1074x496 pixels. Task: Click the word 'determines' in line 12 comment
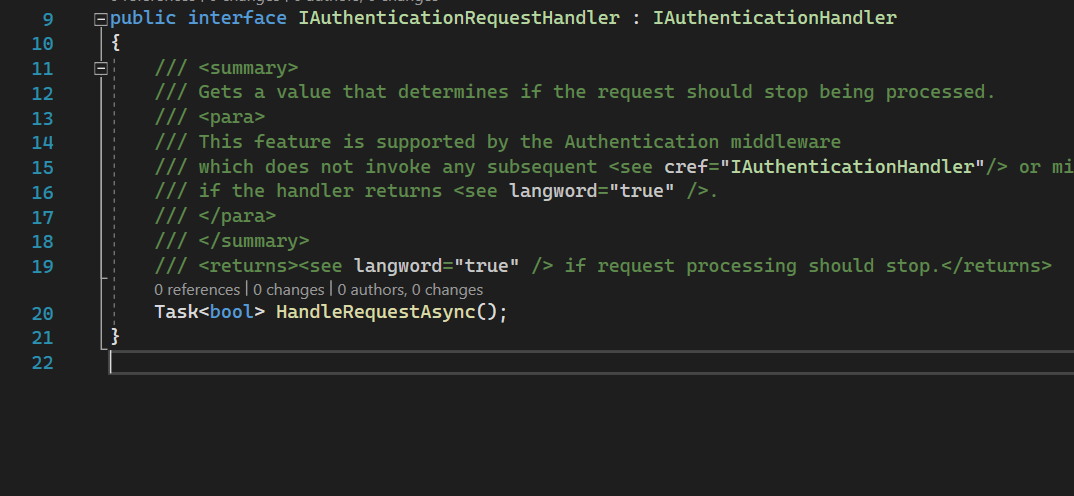point(453,92)
